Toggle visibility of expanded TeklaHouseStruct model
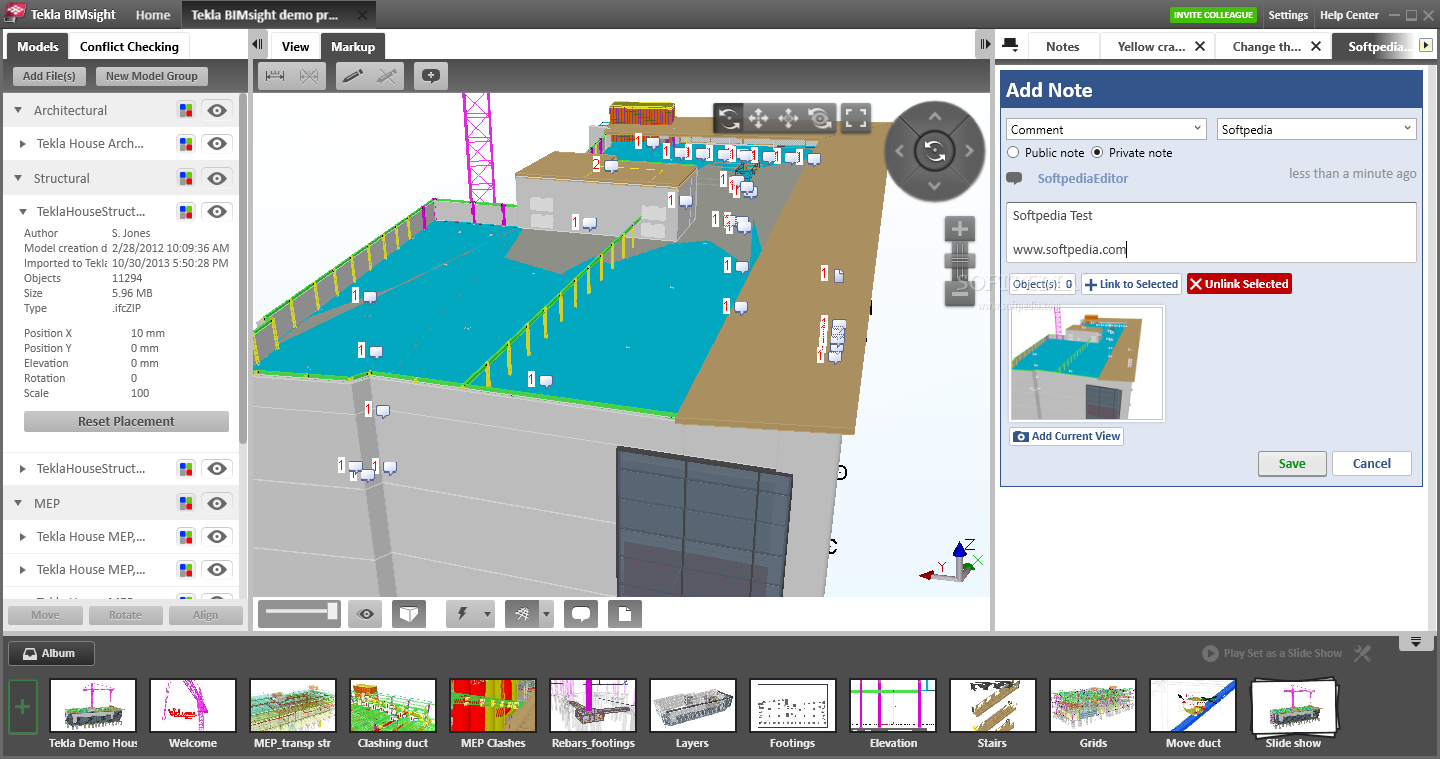The height and width of the screenshot is (759, 1440). pos(218,211)
